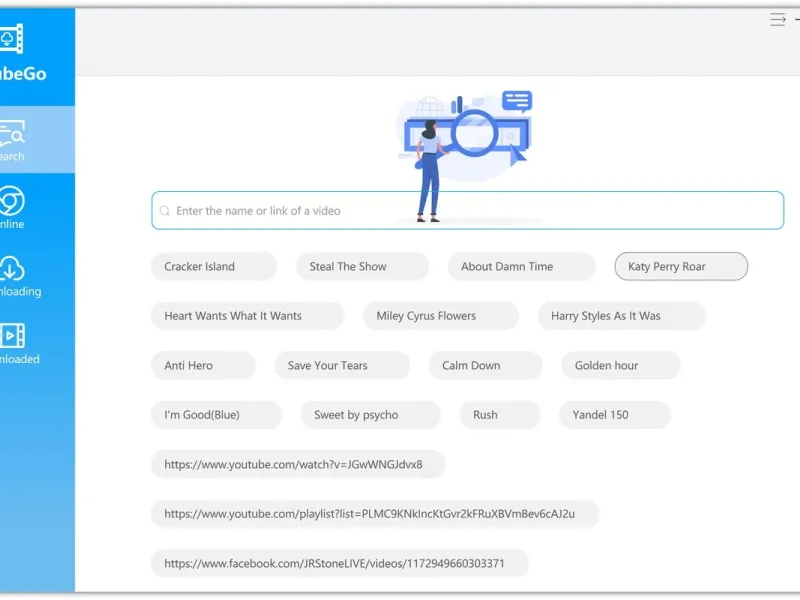Image resolution: width=800 pixels, height=600 pixels.
Task: Click the app logo in the top-left corner
Action: pos(12,39)
